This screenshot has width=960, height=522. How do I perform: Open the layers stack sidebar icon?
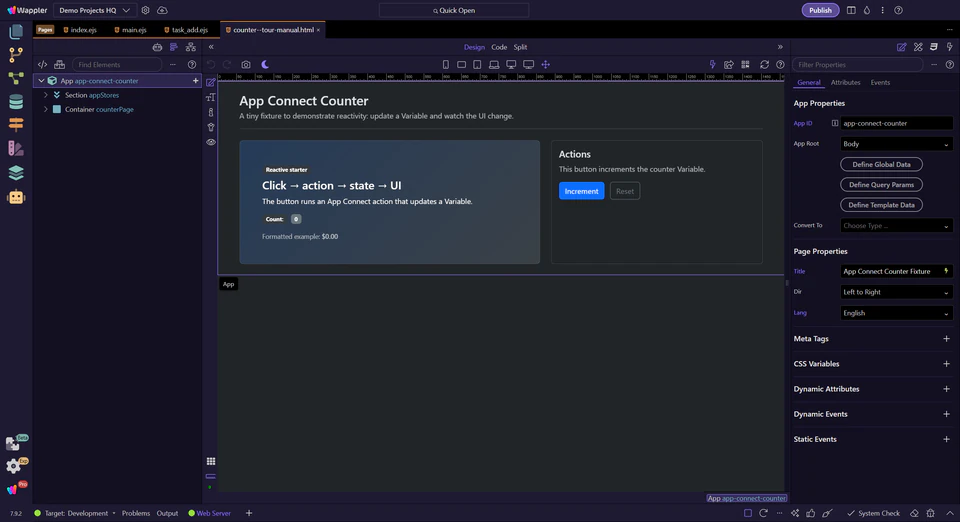click(16, 173)
